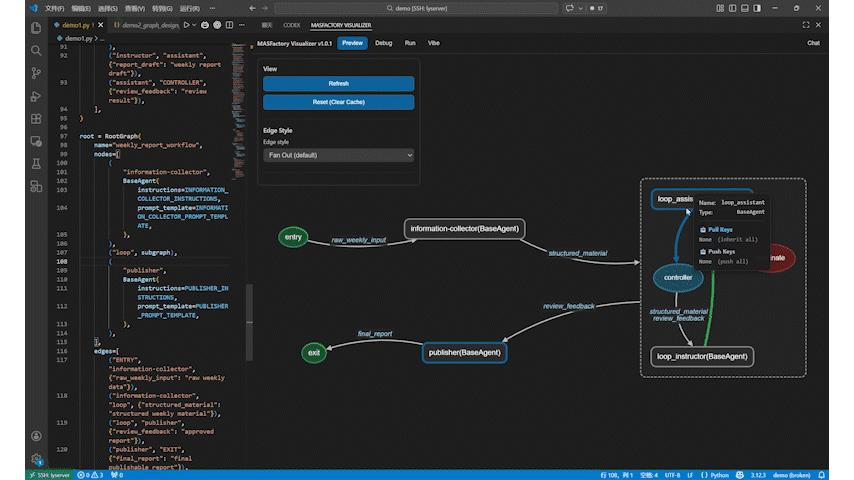Click the command center search box
This screenshot has width=854, height=480.
pyautogui.click(x=416, y=8)
